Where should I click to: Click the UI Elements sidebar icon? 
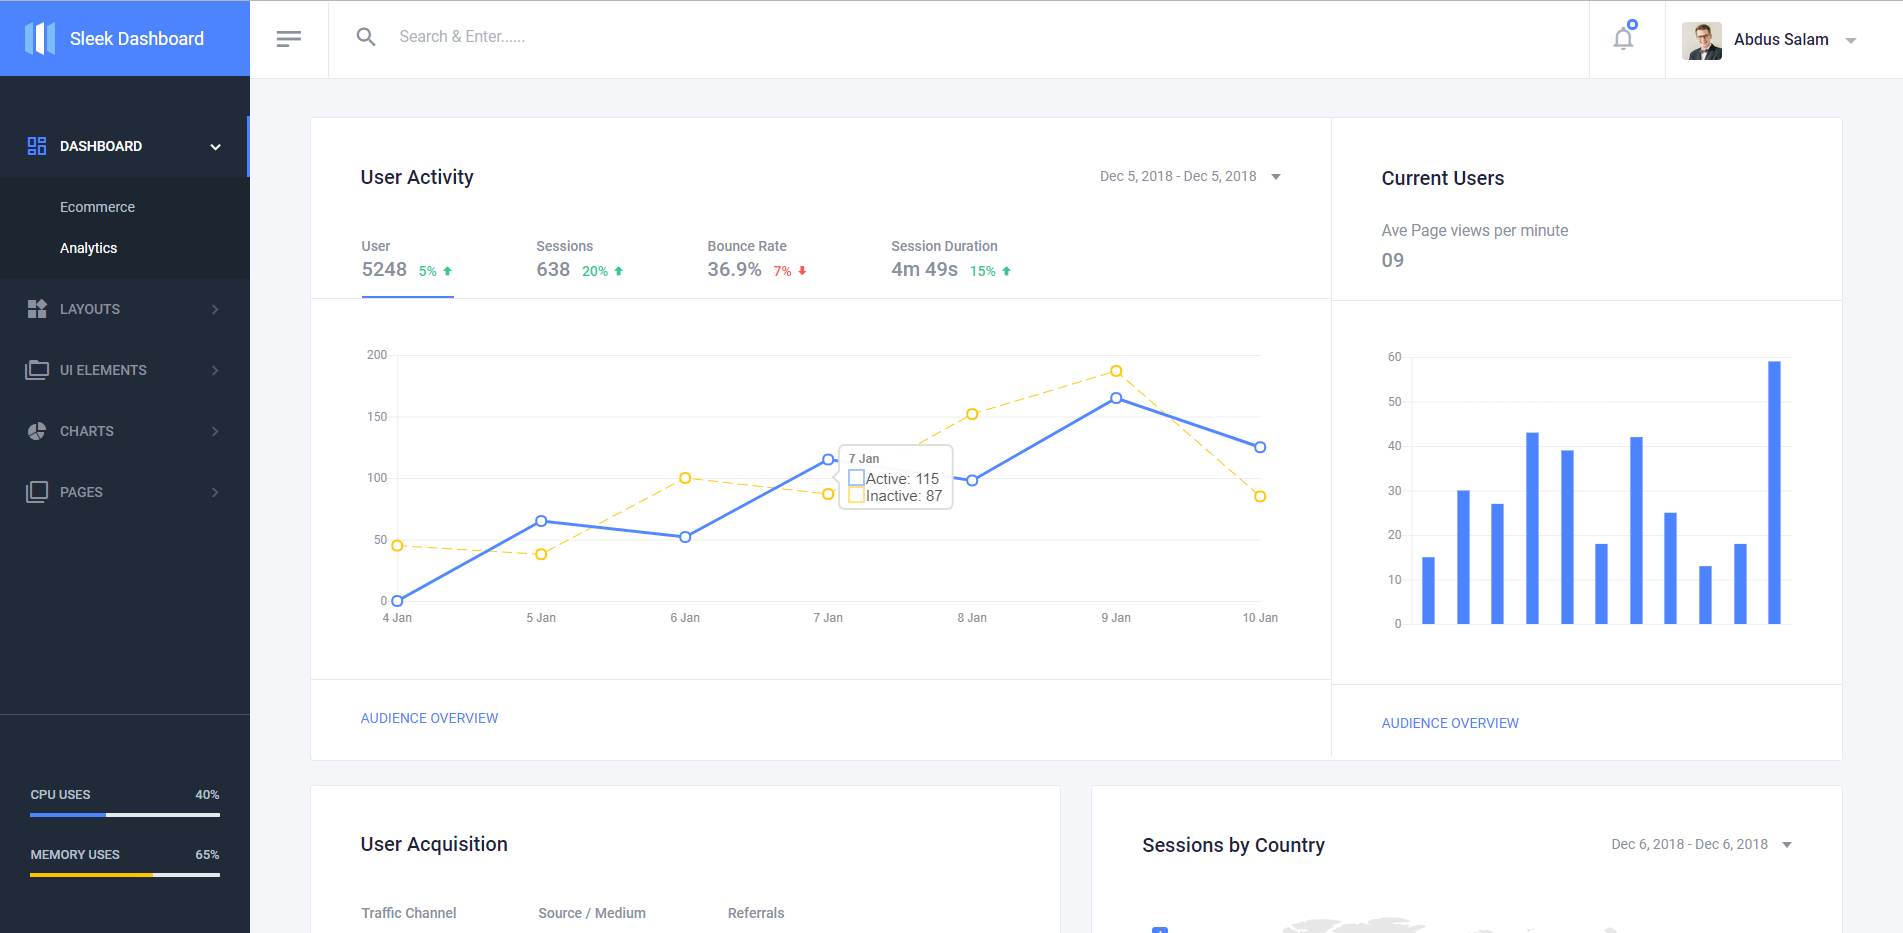coord(37,370)
